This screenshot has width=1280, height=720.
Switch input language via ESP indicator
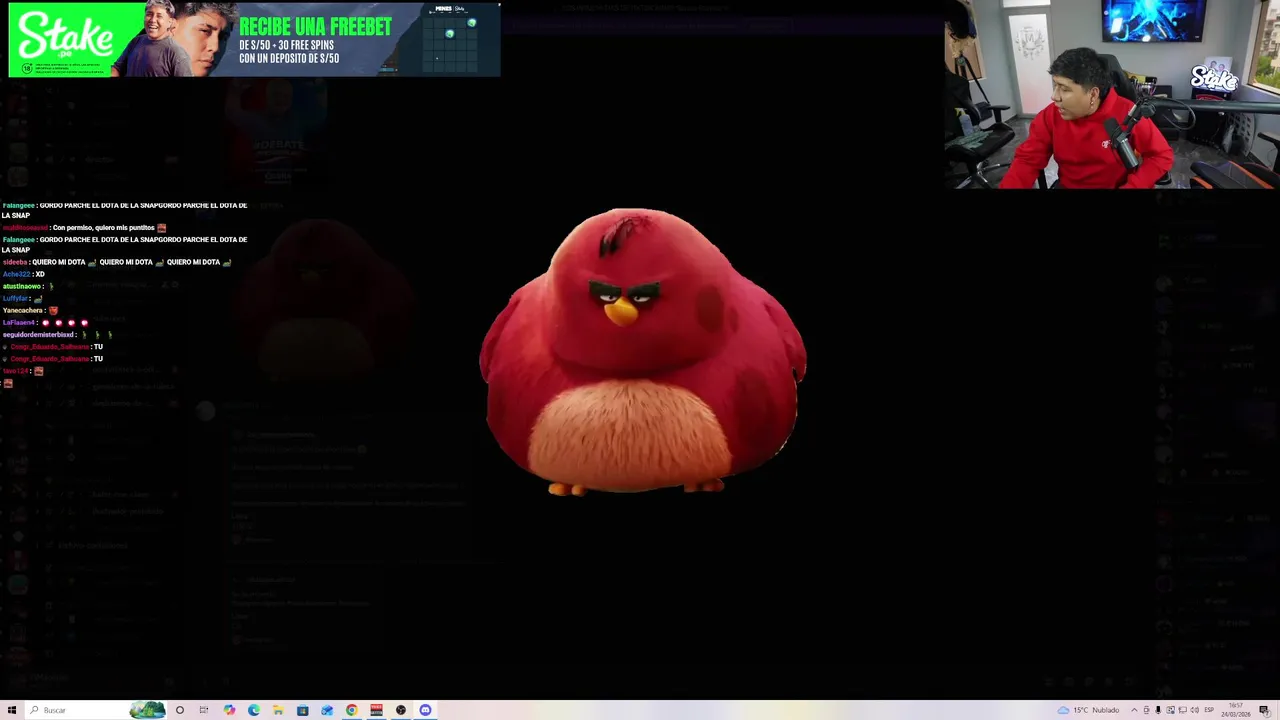tap(1209, 710)
